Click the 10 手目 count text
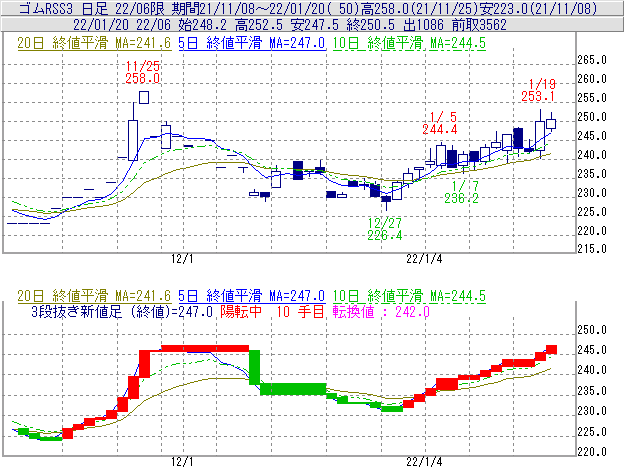Viewport: 624px width, 475px height. coord(300,311)
